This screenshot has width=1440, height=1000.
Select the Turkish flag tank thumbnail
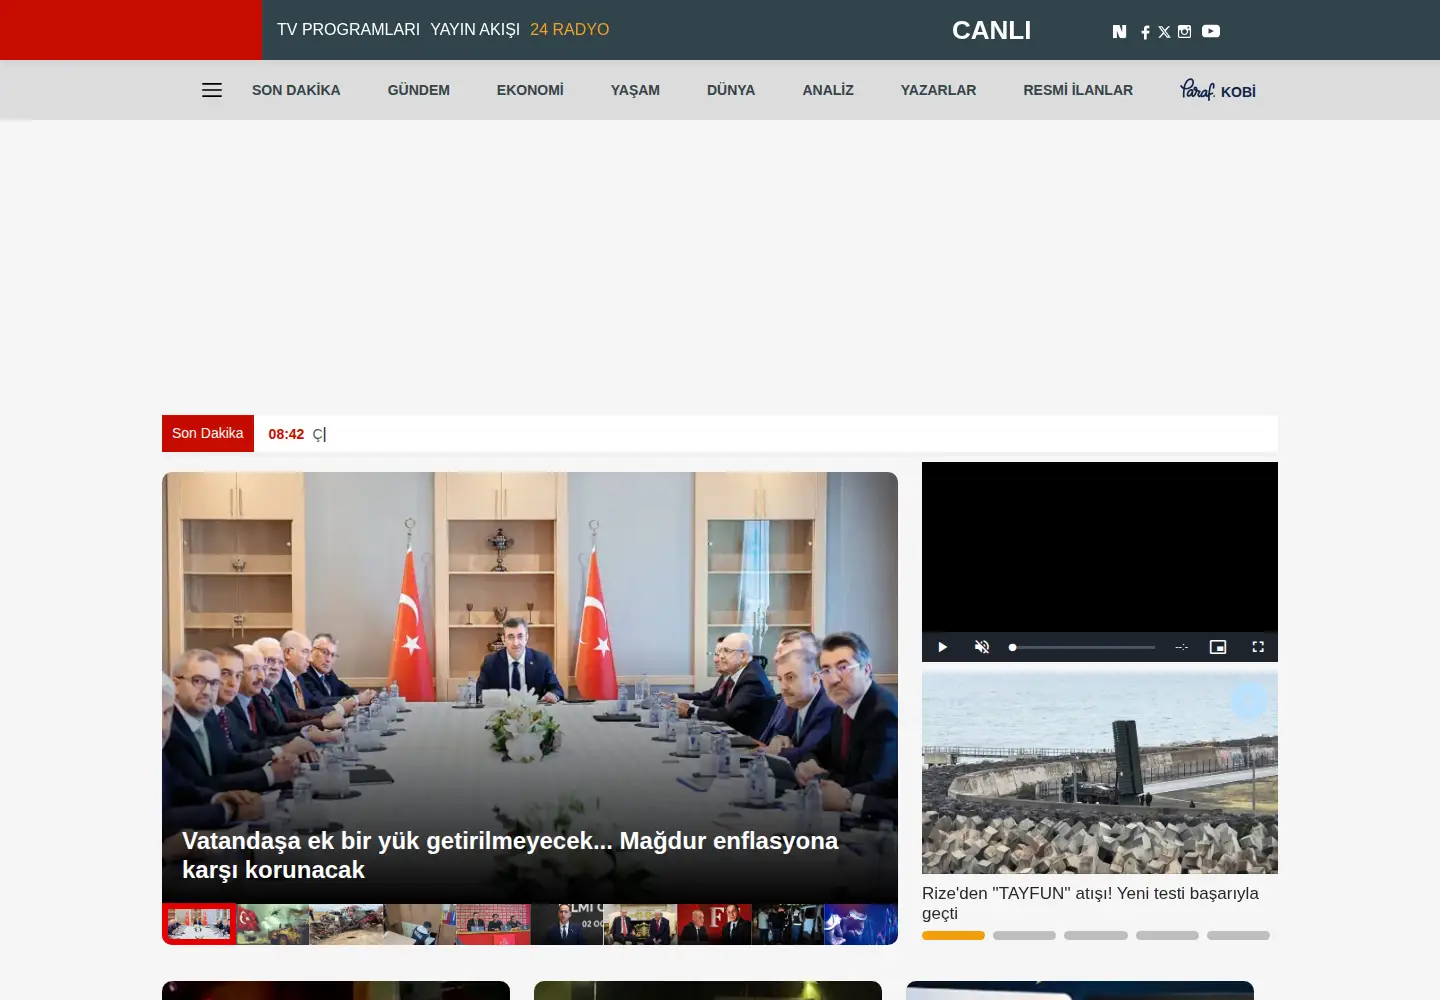tap(272, 924)
